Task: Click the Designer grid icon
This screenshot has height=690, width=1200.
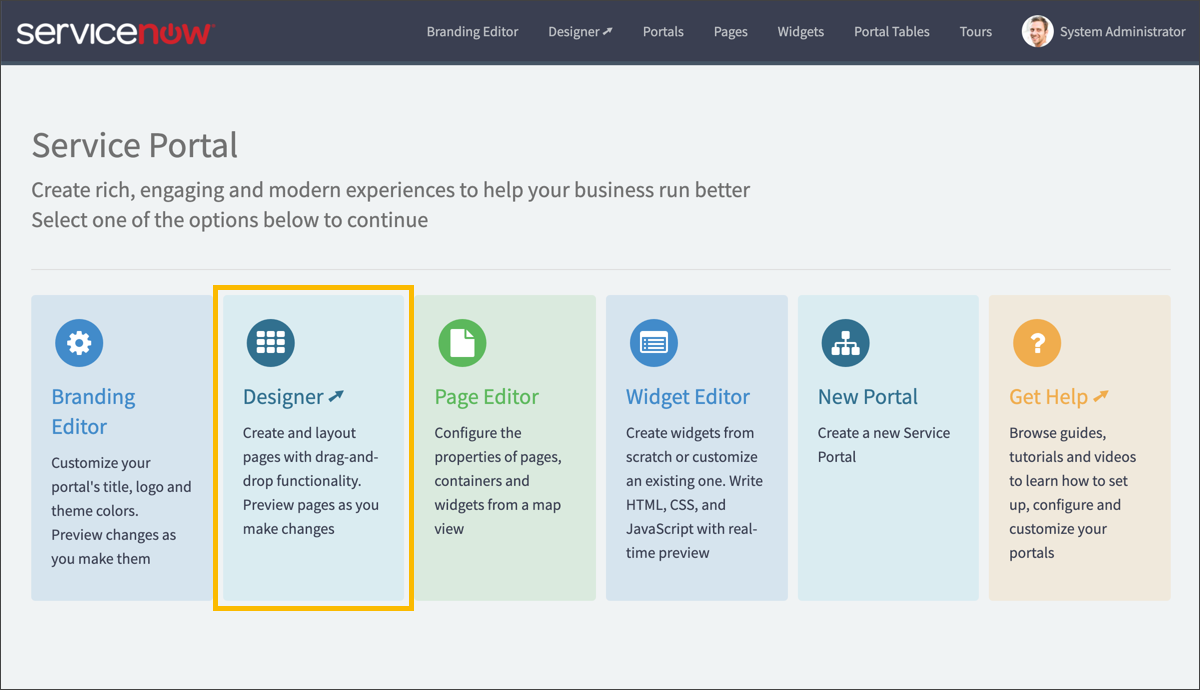Action: coord(271,343)
